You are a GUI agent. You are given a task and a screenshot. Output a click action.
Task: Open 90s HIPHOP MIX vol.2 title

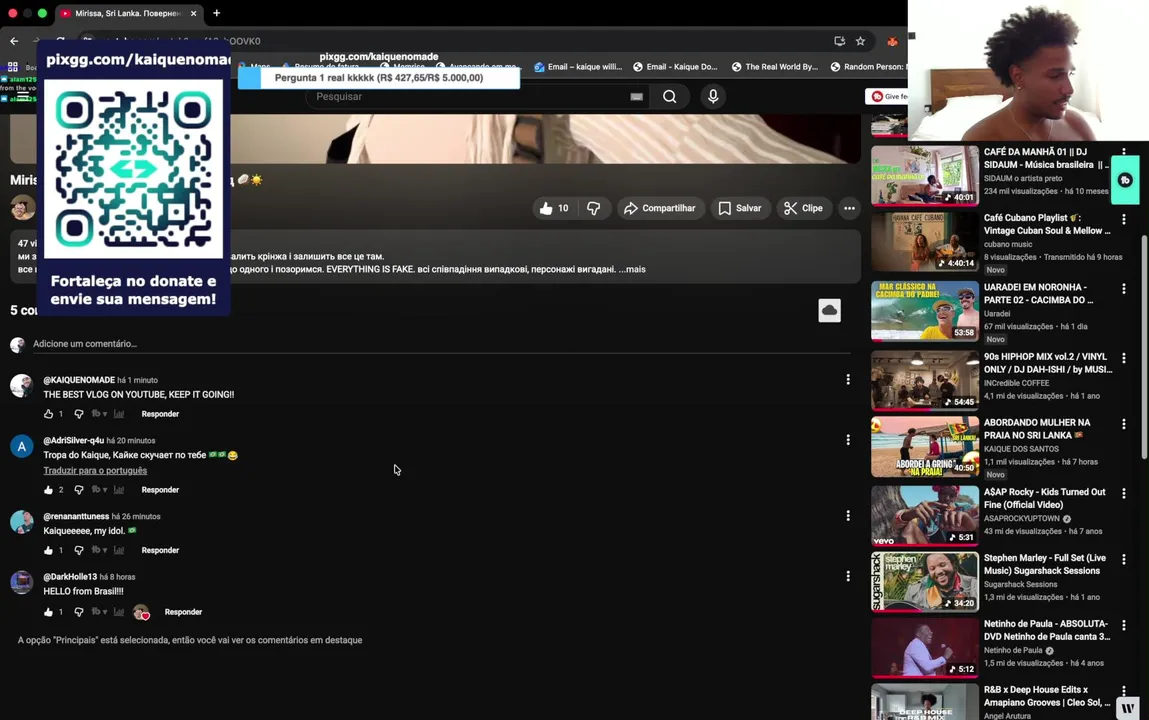[x=1048, y=363]
